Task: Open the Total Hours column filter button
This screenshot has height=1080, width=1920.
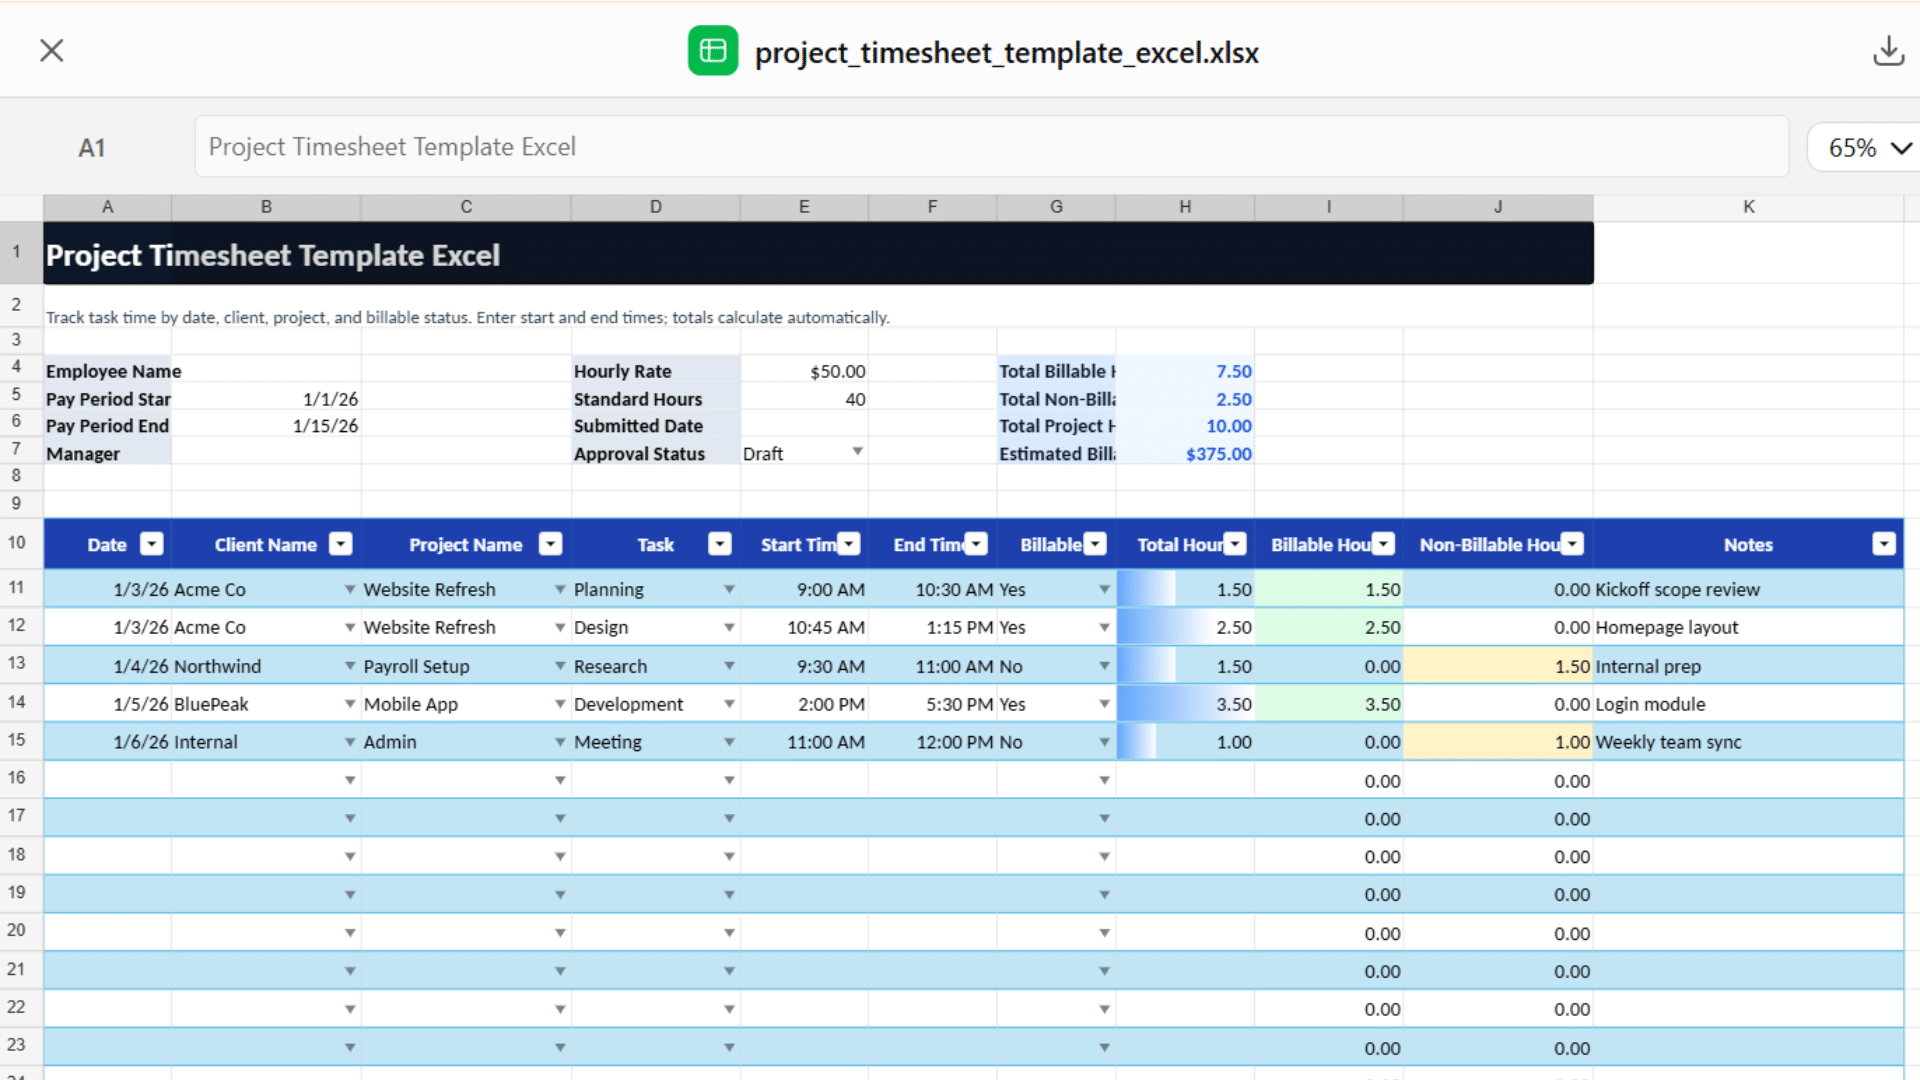Action: pos(1236,544)
